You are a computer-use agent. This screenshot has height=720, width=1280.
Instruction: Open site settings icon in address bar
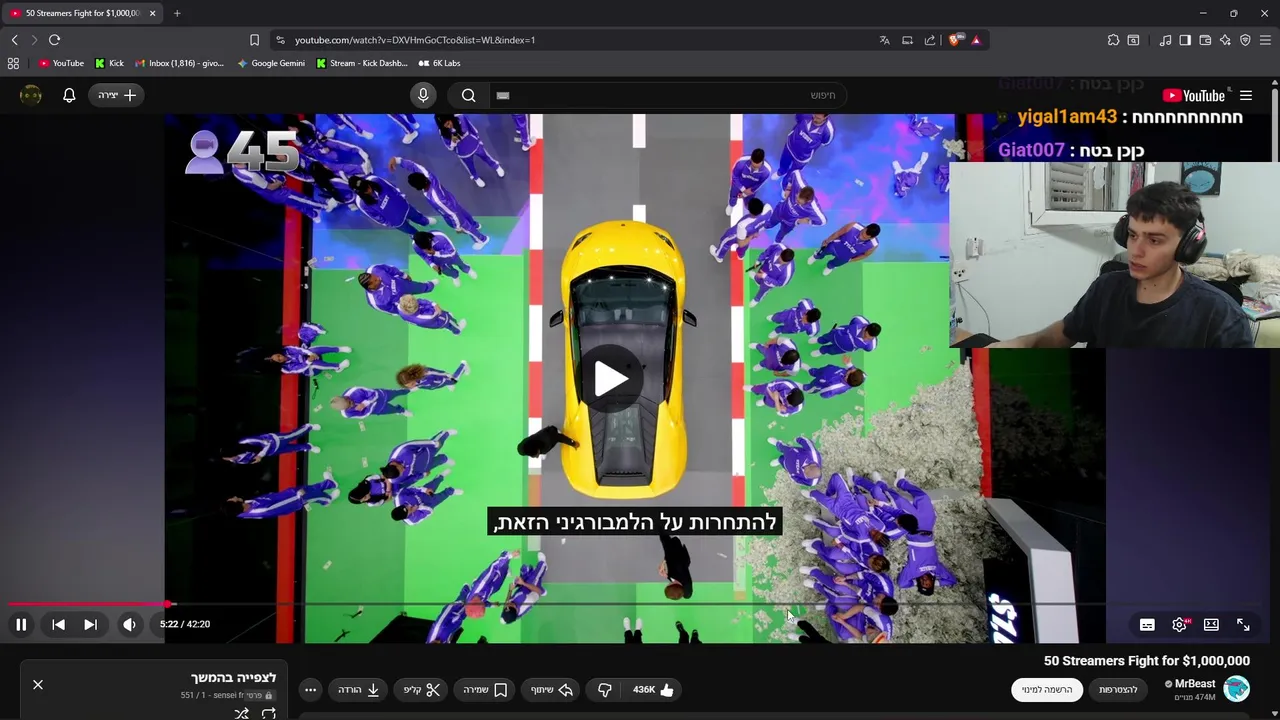pyautogui.click(x=280, y=40)
